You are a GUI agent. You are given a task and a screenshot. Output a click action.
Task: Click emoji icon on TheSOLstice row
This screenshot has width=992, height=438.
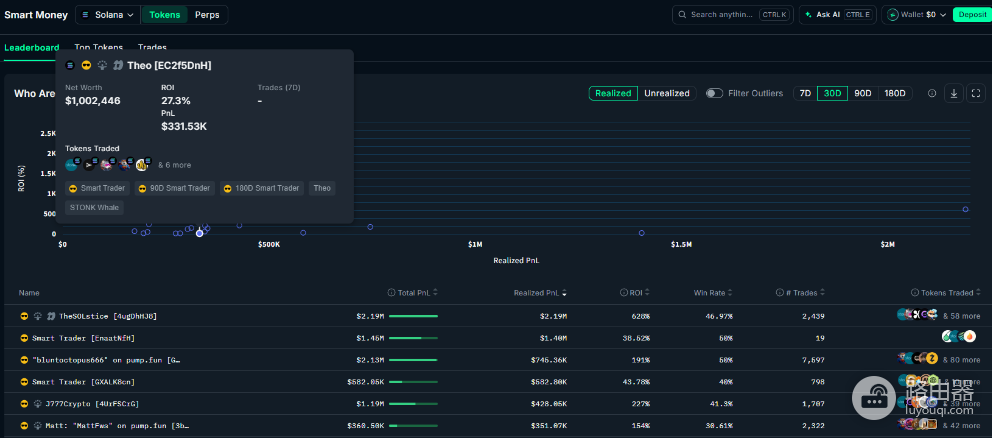[x=24, y=316]
